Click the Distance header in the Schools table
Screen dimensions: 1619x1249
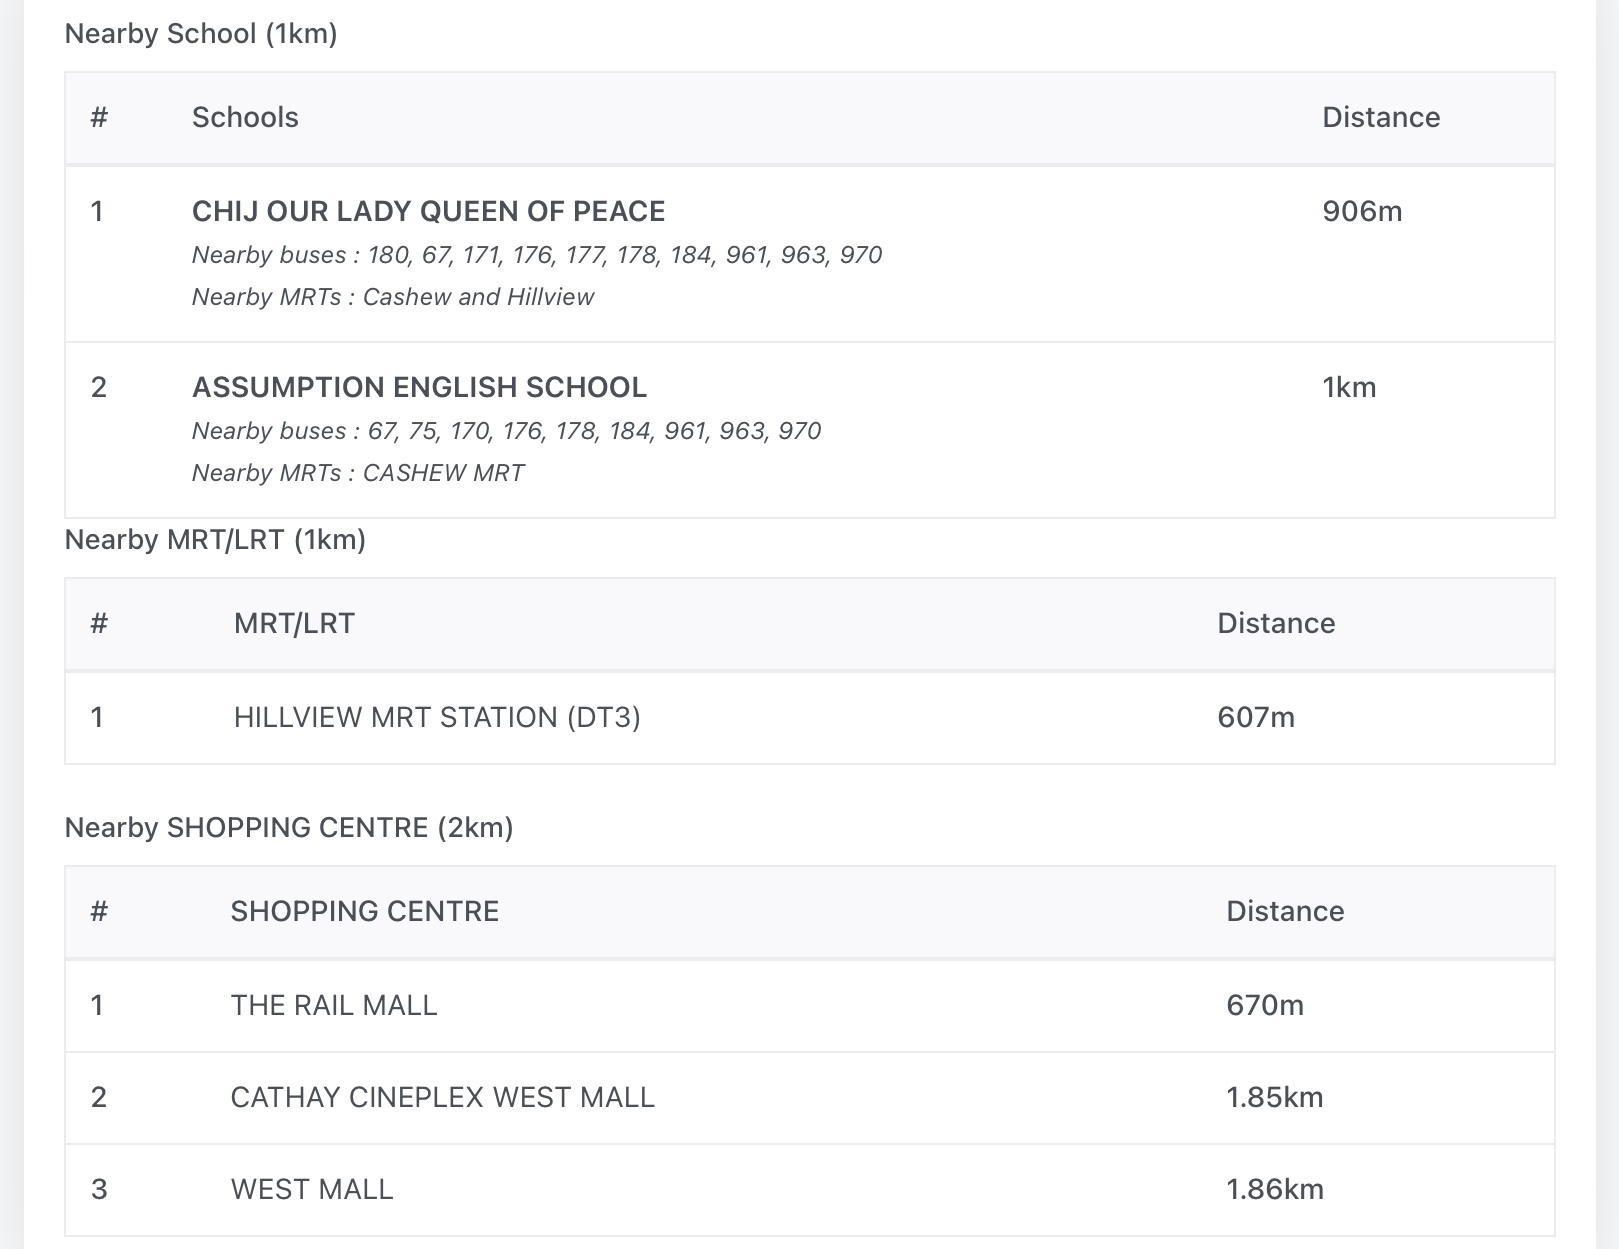point(1381,117)
